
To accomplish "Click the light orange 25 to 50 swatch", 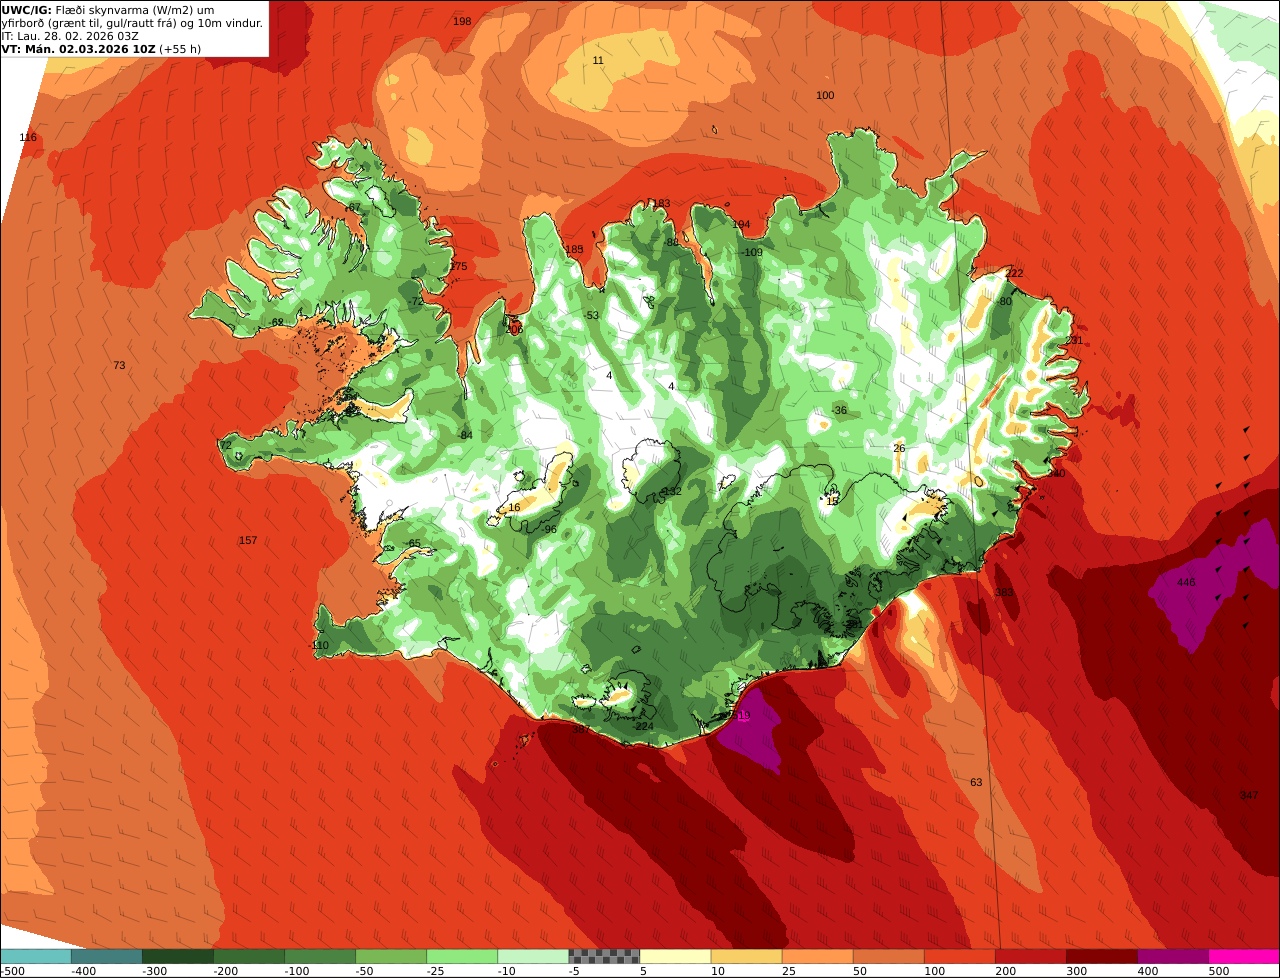I will point(816,956).
